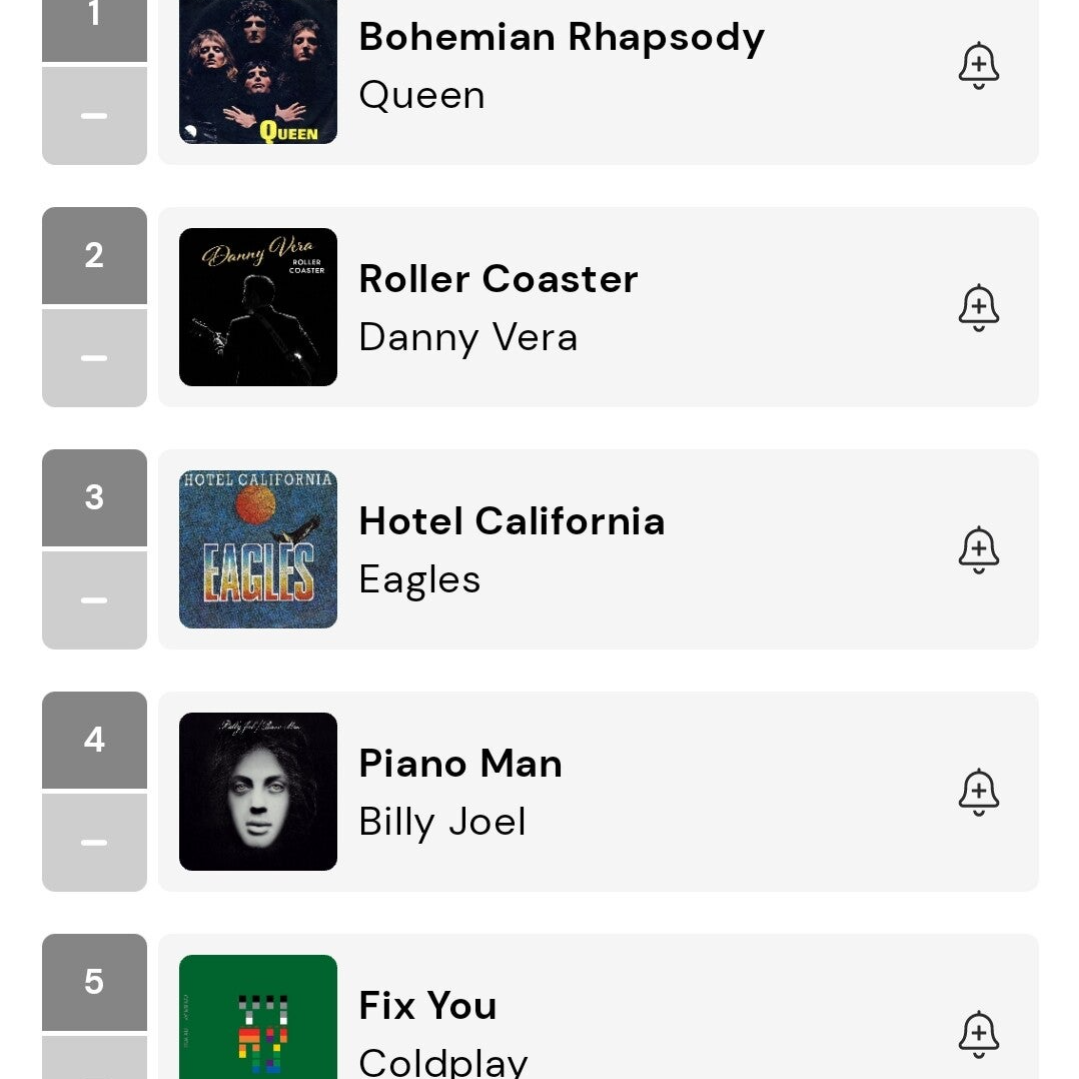Open the Eagles Hotel California album artwork
The width and height of the screenshot is (1079, 1079).
[258, 549]
